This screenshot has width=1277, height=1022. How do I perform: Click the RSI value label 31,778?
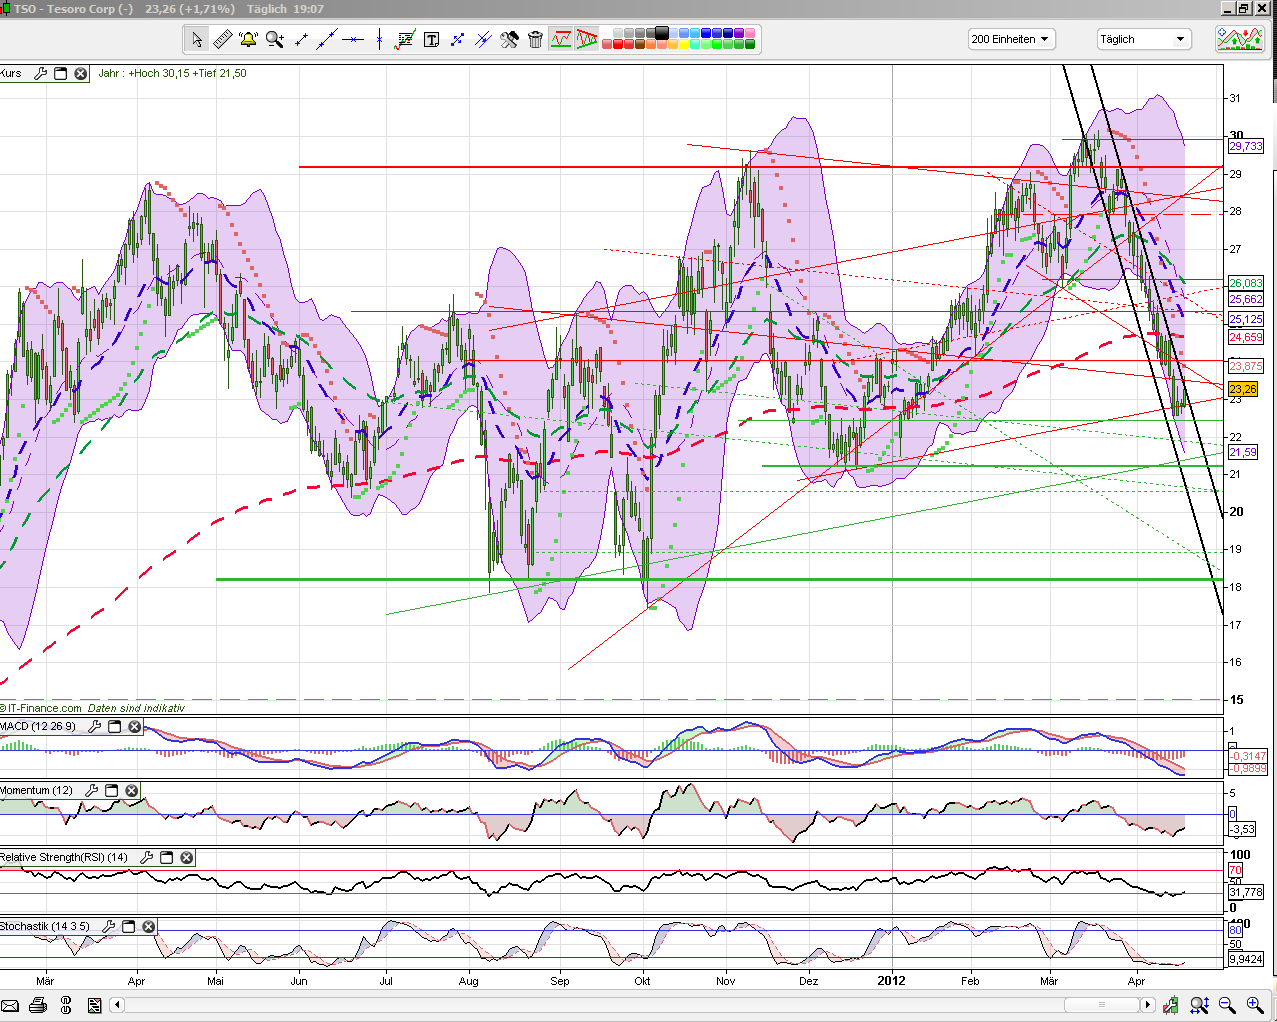[x=1246, y=892]
